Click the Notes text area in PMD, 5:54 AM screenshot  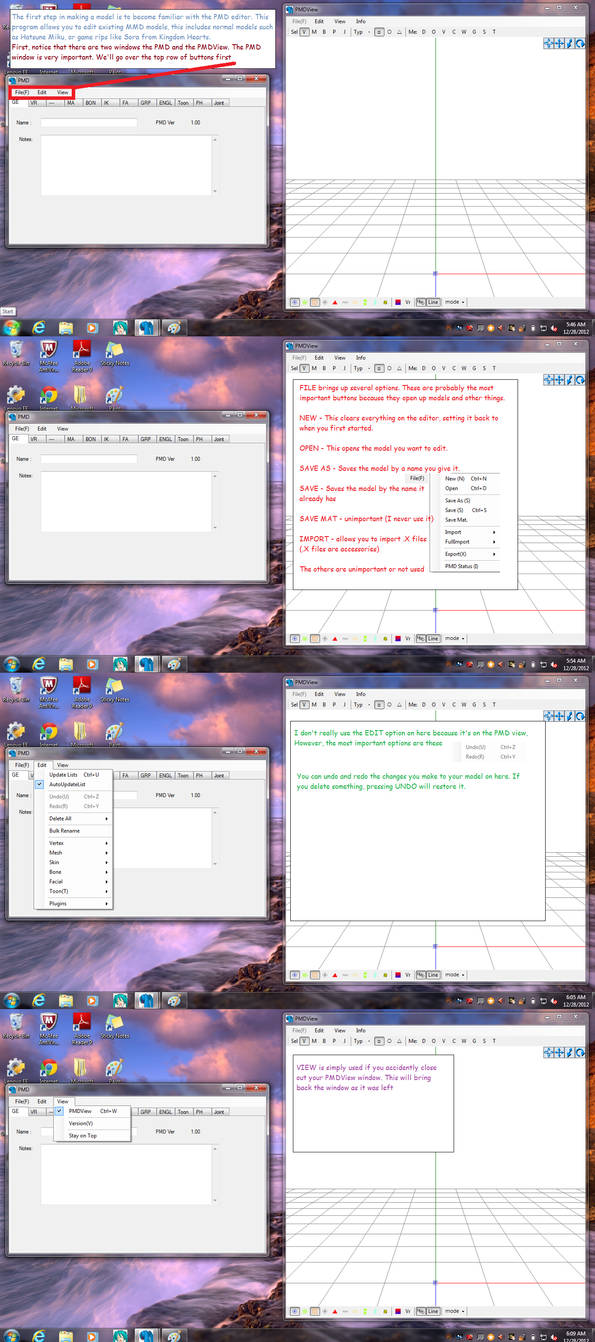[x=126, y=501]
